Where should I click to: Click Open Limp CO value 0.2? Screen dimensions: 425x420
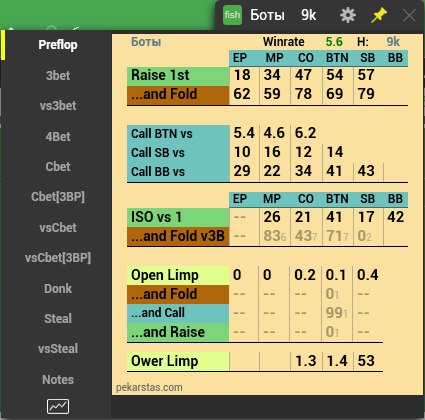pyautogui.click(x=305, y=275)
